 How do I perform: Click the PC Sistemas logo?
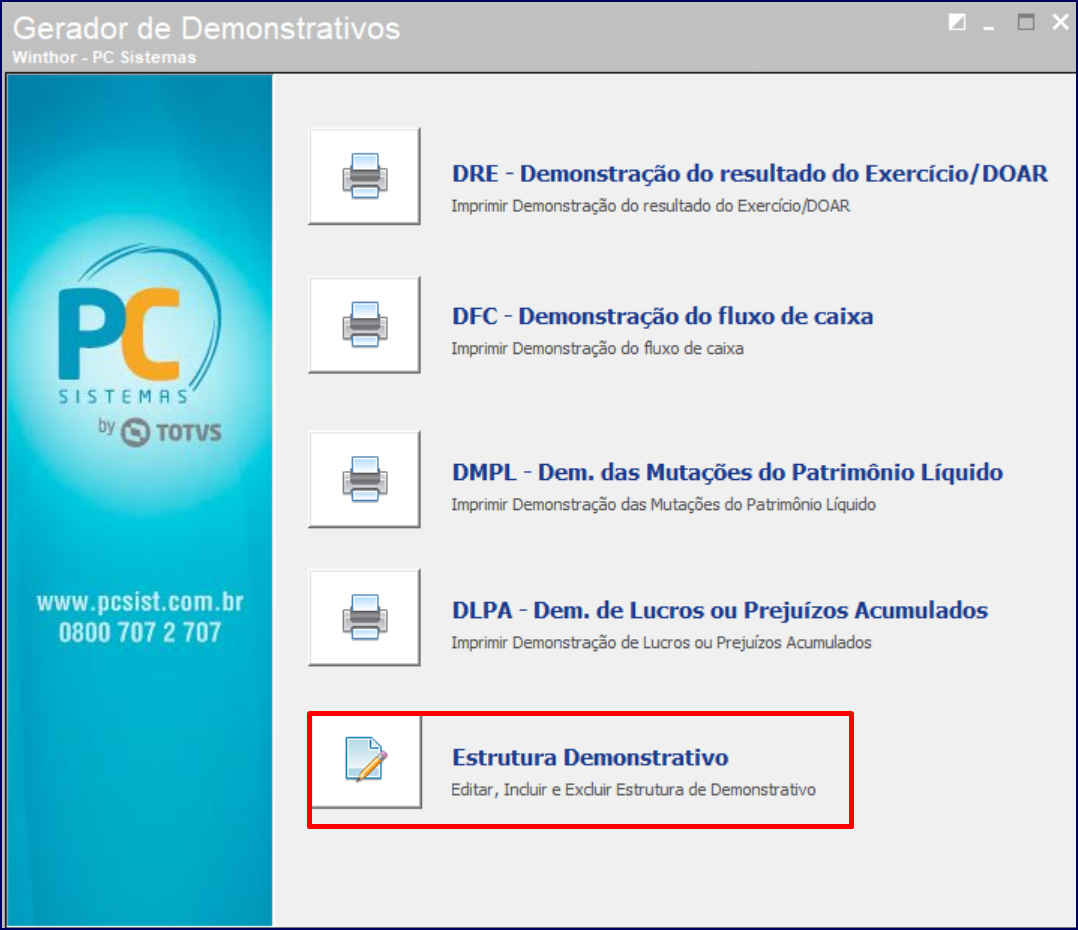[x=140, y=325]
